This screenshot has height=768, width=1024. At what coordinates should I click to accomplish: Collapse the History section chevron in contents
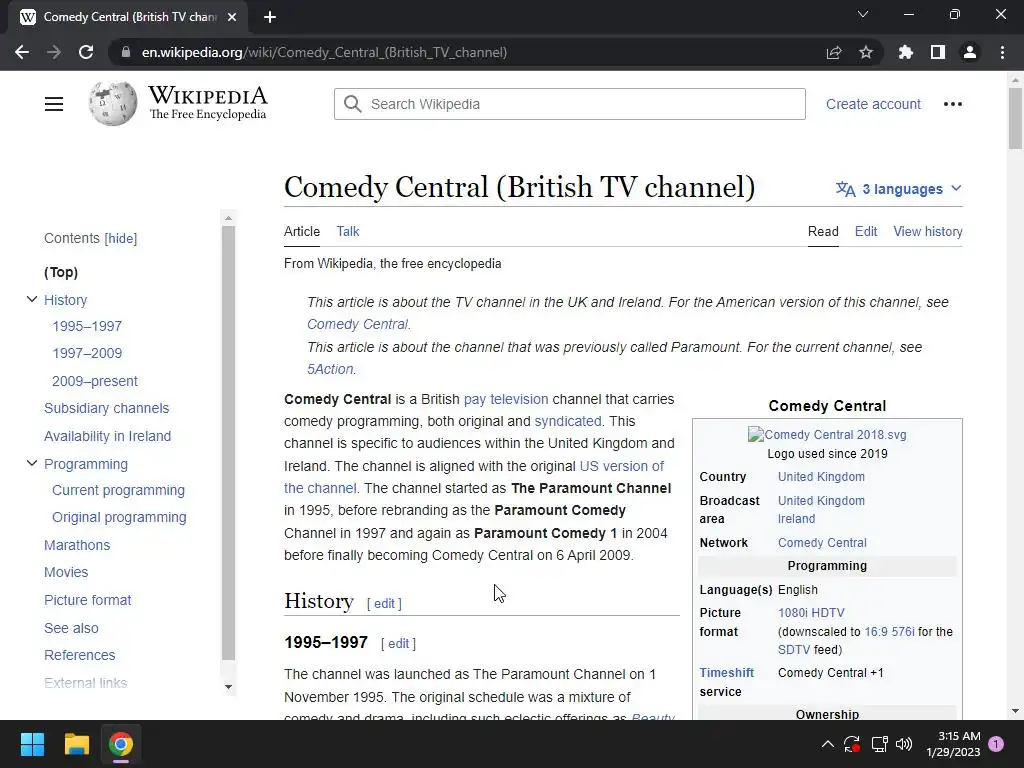[31, 299]
